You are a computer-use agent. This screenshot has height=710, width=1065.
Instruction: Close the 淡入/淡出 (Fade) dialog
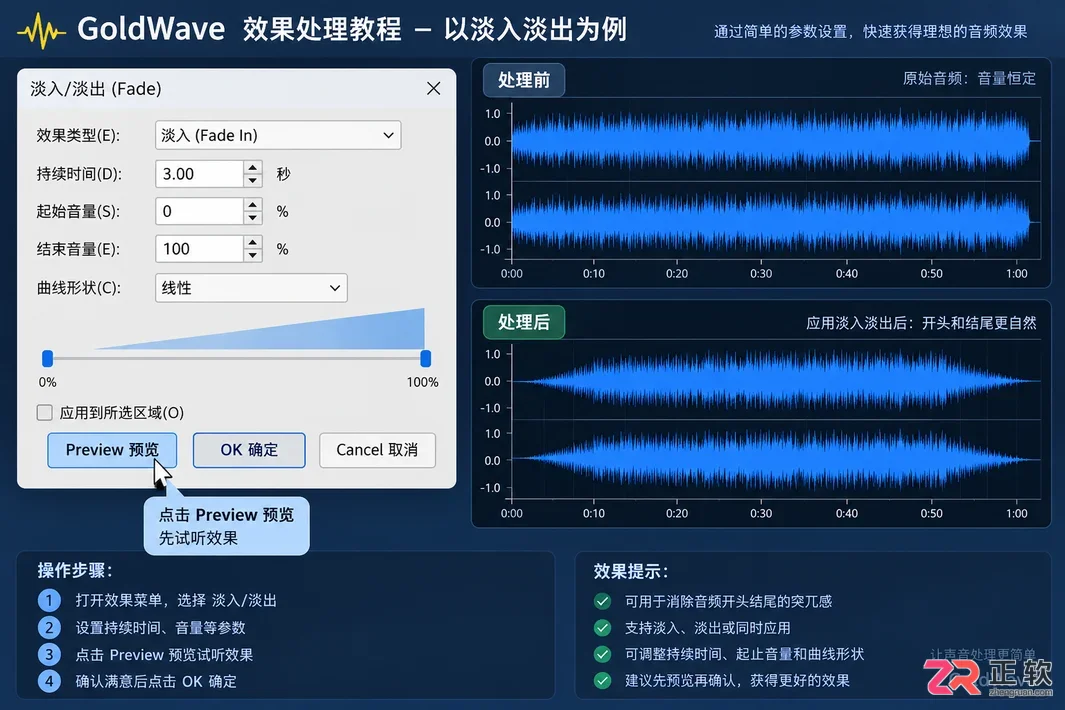pyautogui.click(x=433, y=88)
